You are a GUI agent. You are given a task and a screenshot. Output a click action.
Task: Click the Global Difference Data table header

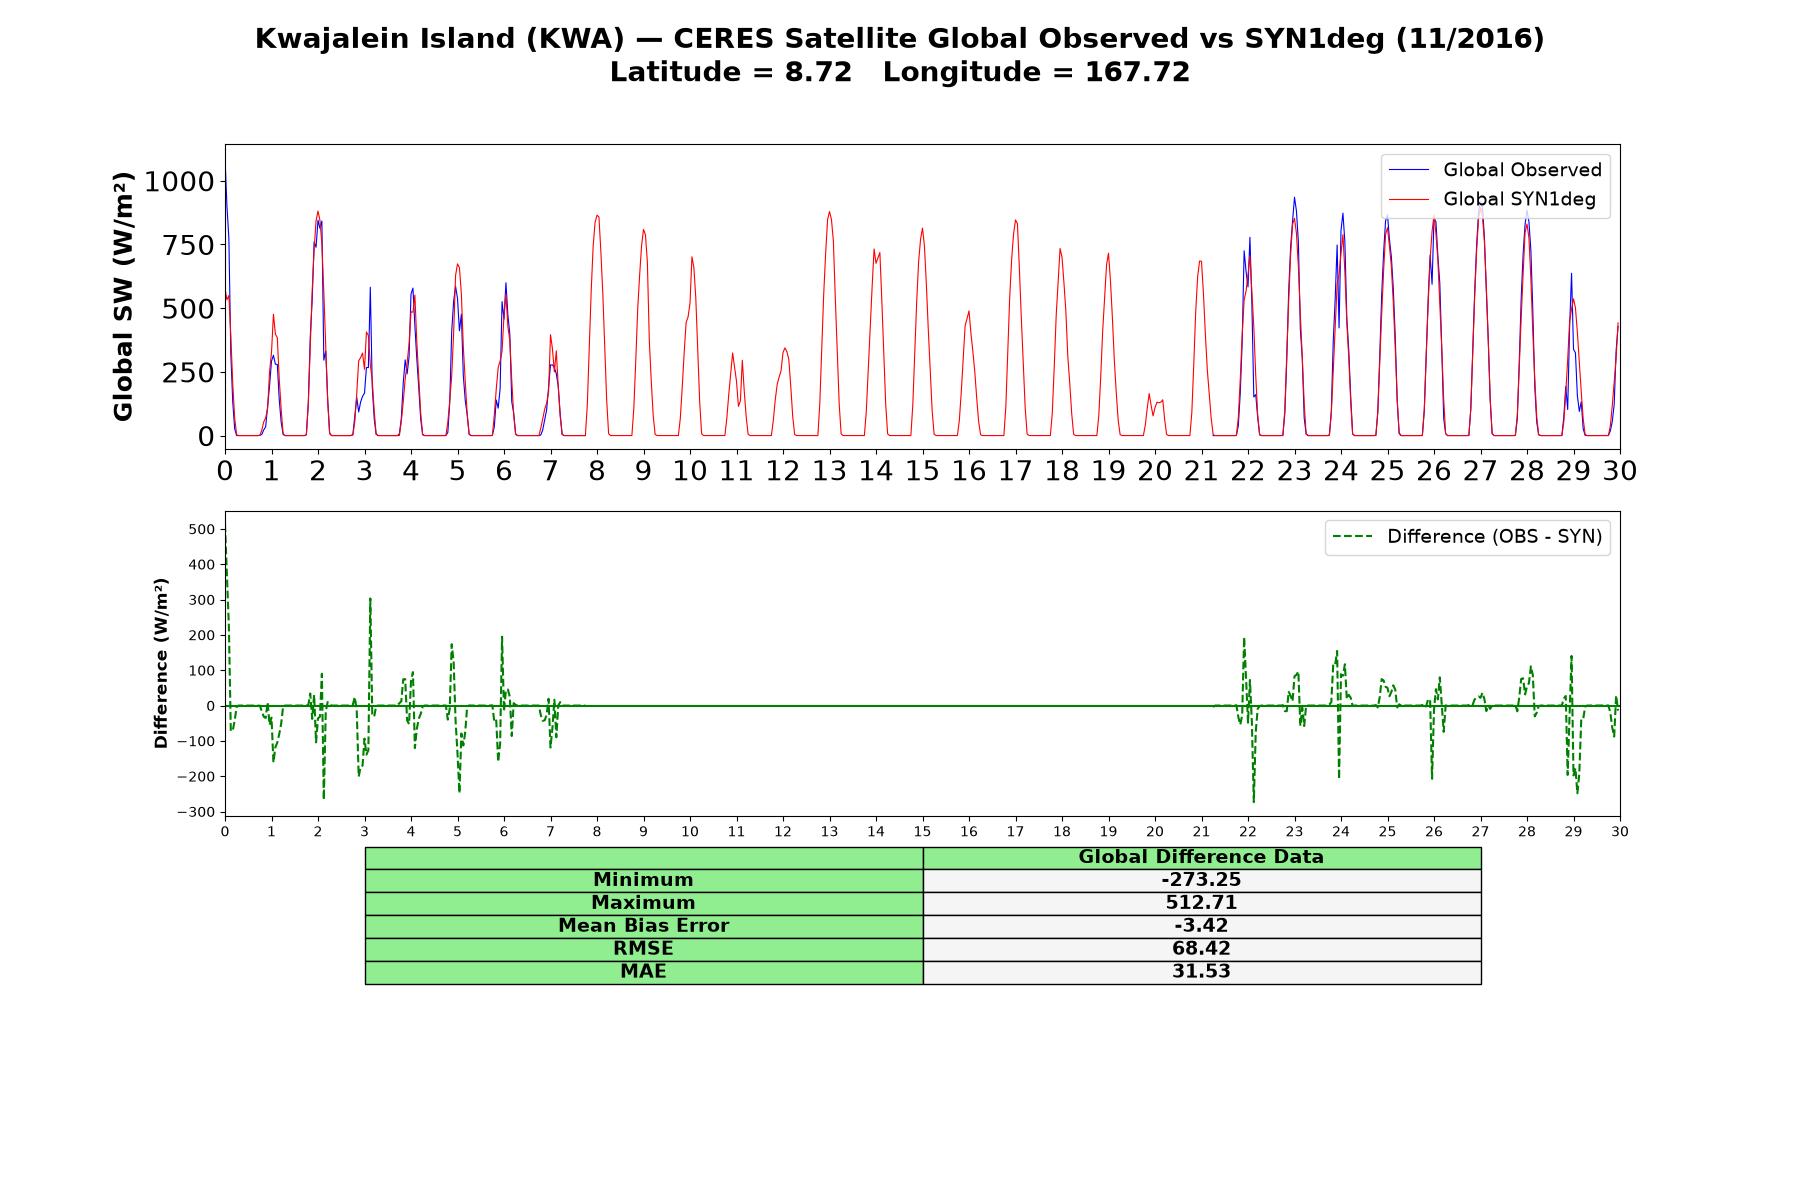1201,857
